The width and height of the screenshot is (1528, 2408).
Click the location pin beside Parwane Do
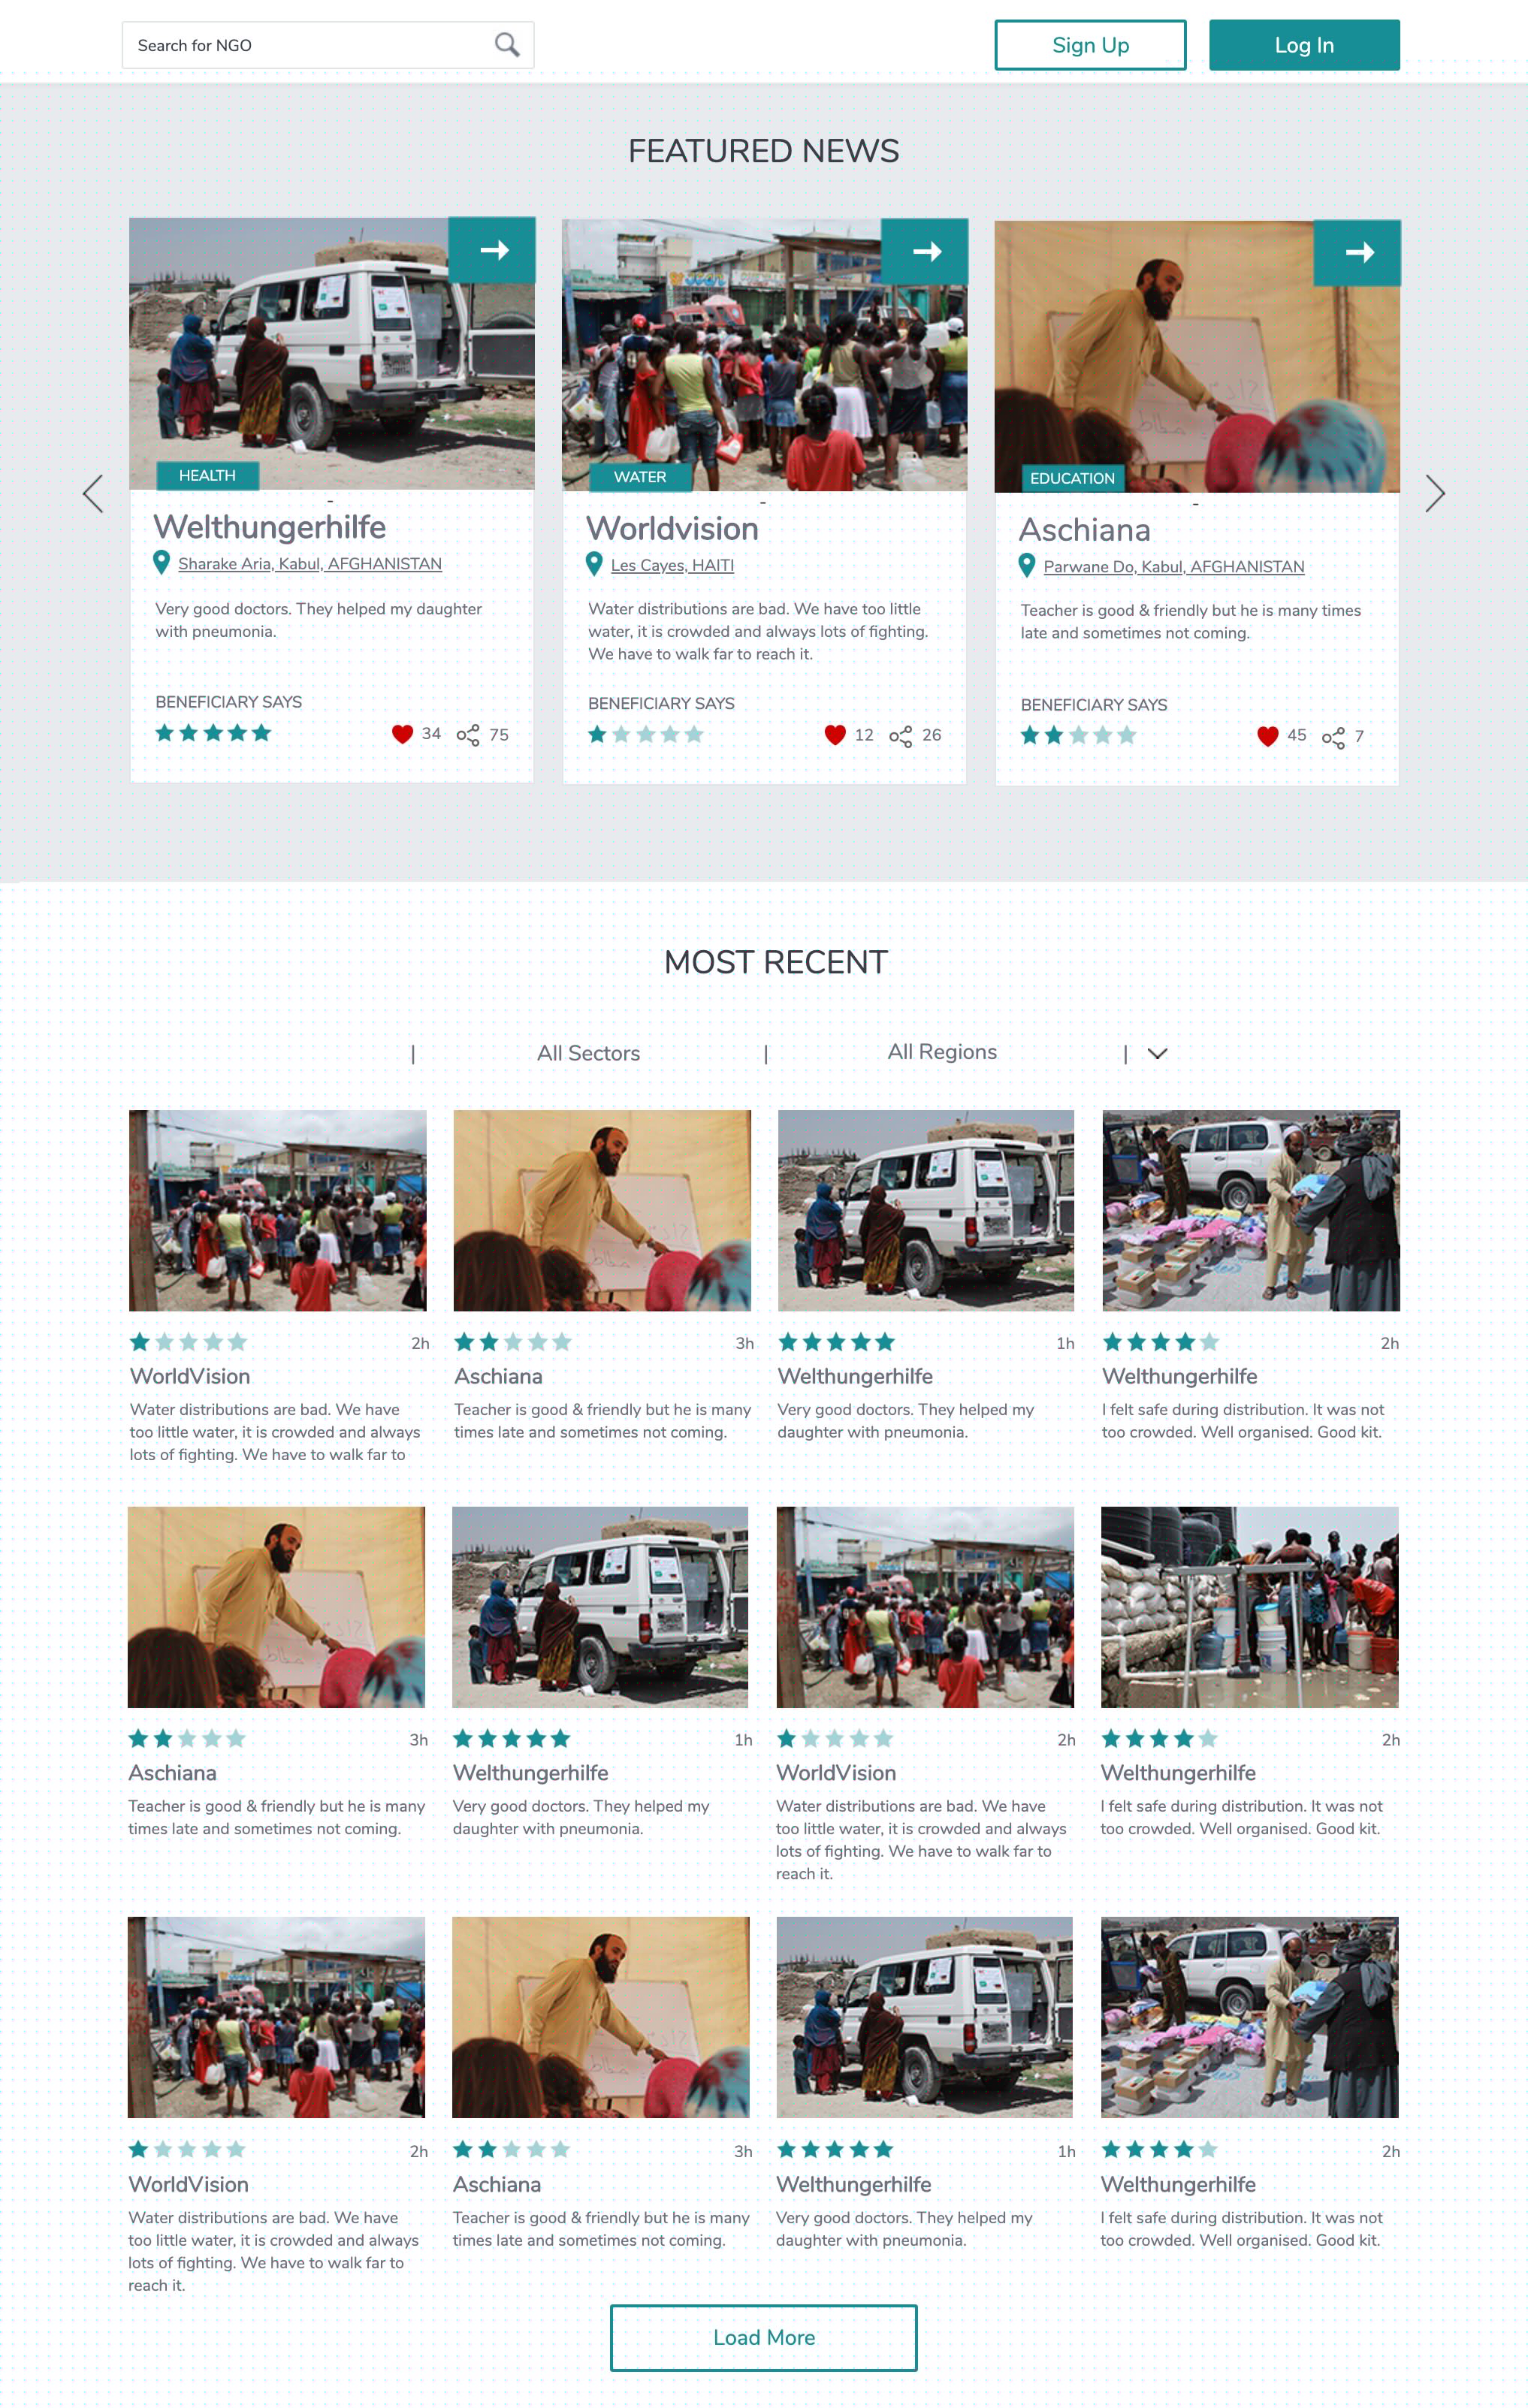point(1026,566)
